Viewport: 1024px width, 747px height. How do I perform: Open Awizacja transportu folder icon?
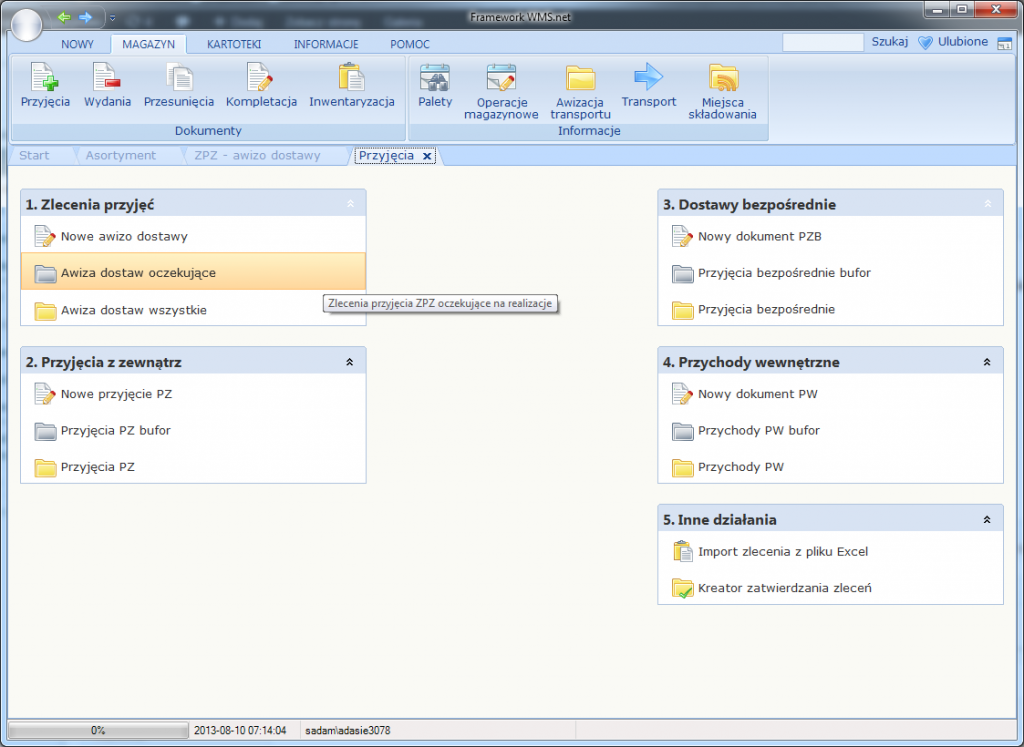point(580,78)
